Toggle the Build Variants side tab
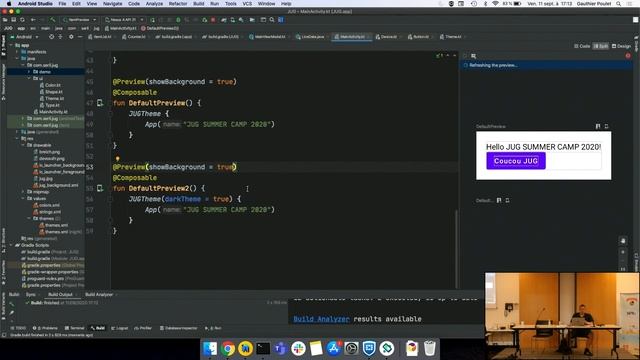640x360 pixels. [3, 307]
